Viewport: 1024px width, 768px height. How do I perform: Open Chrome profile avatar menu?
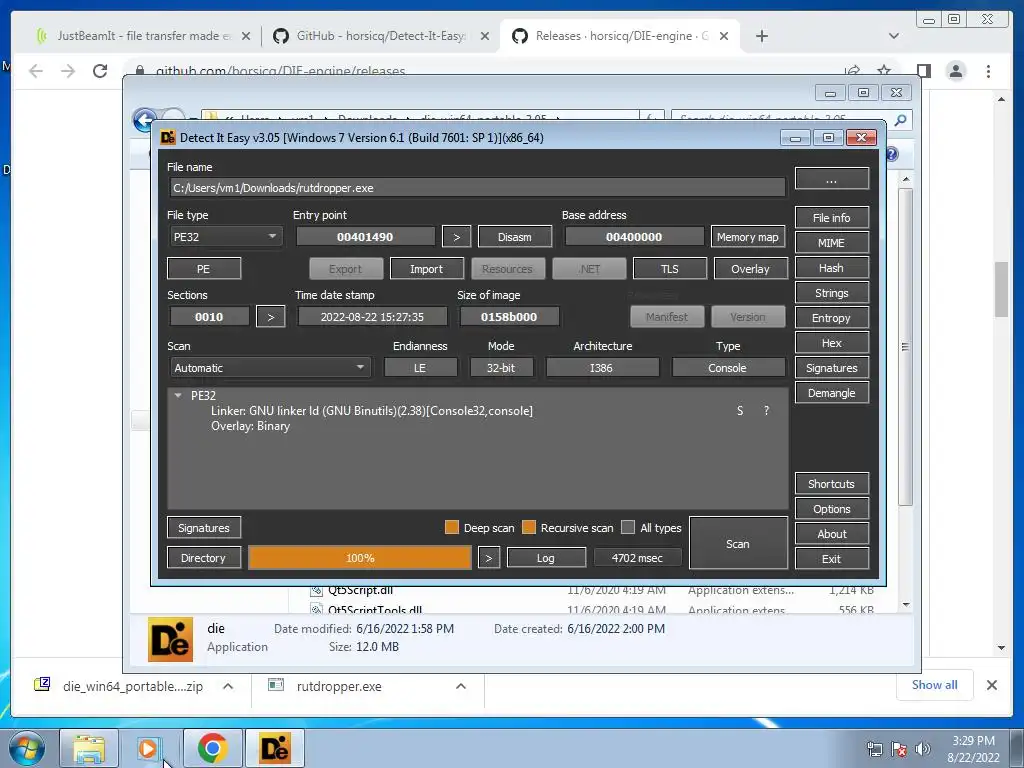coord(955,71)
